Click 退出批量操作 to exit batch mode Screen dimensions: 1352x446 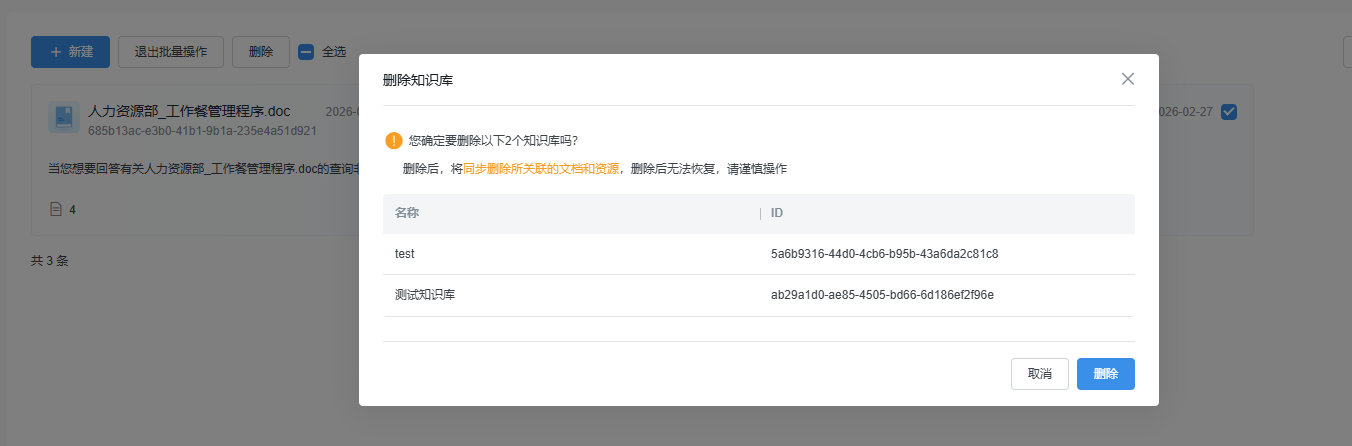coord(171,52)
